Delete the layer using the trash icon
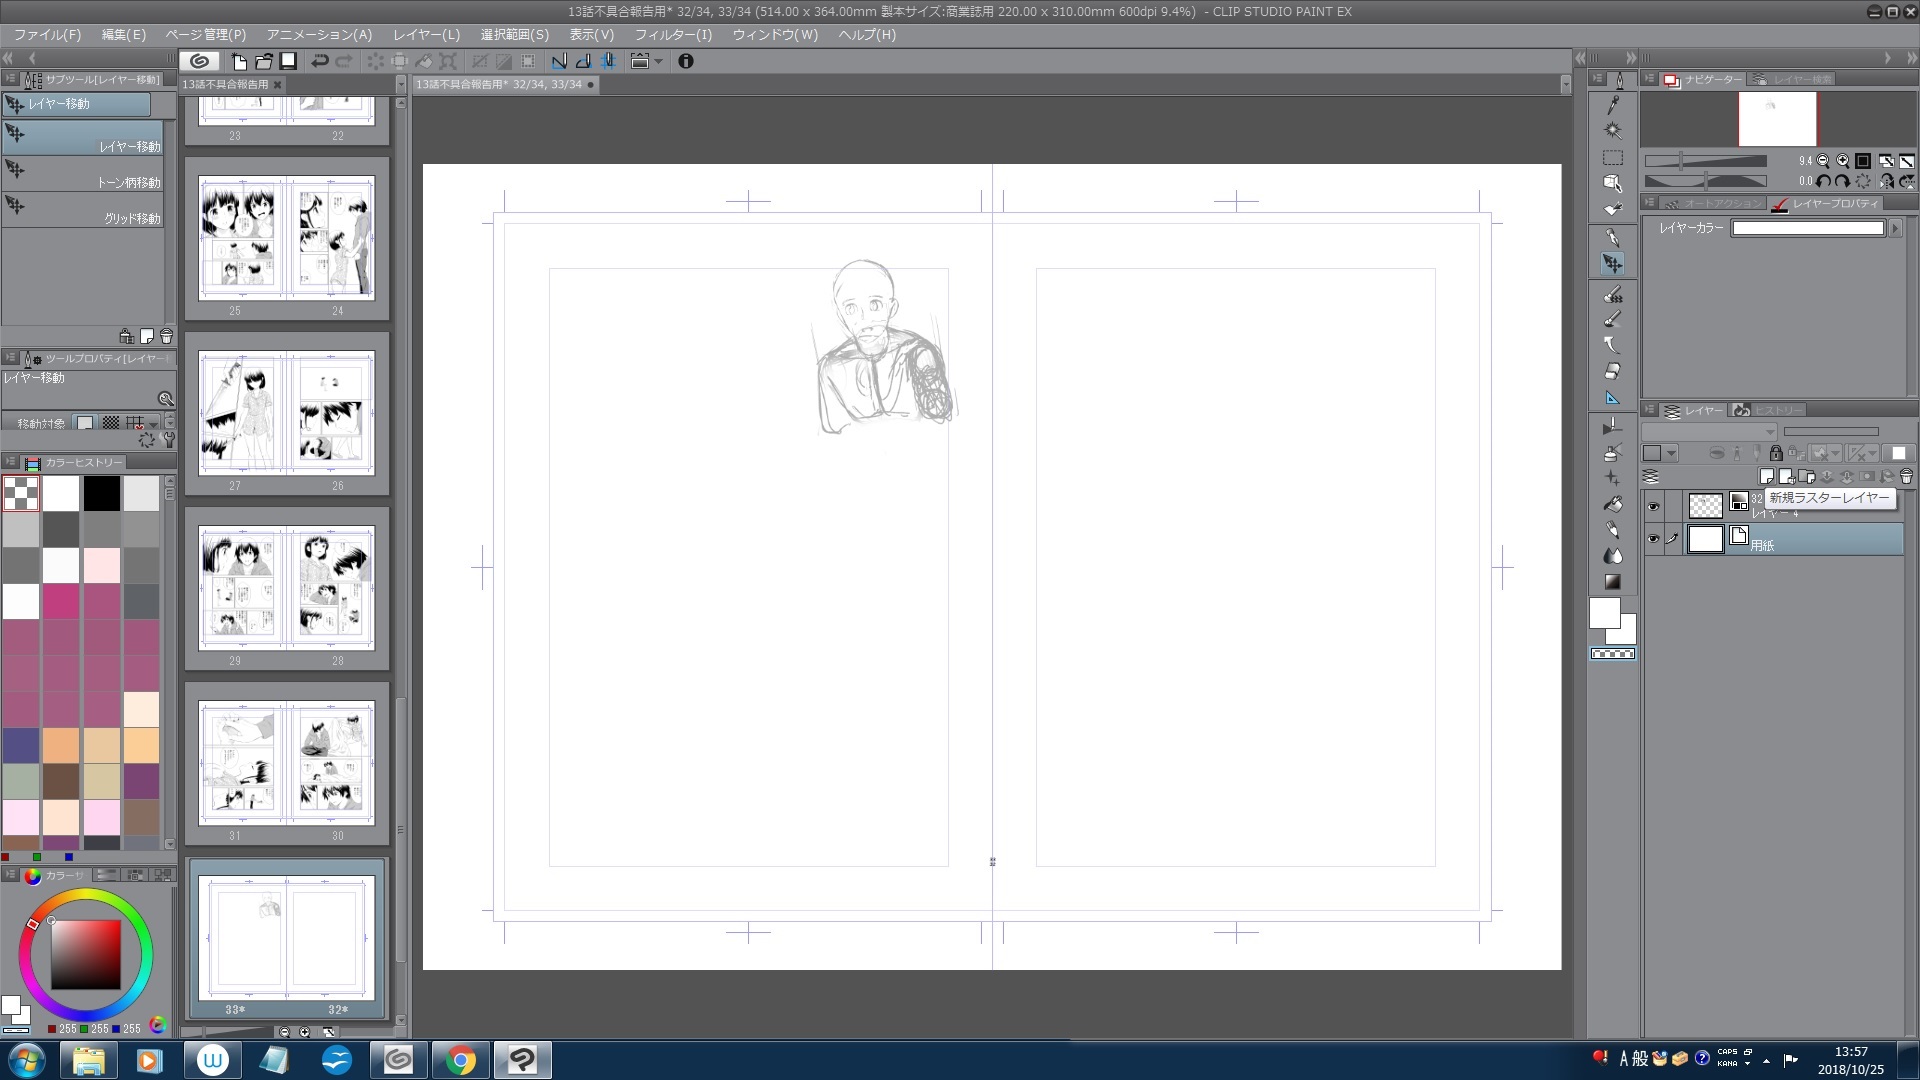 pos(1906,477)
